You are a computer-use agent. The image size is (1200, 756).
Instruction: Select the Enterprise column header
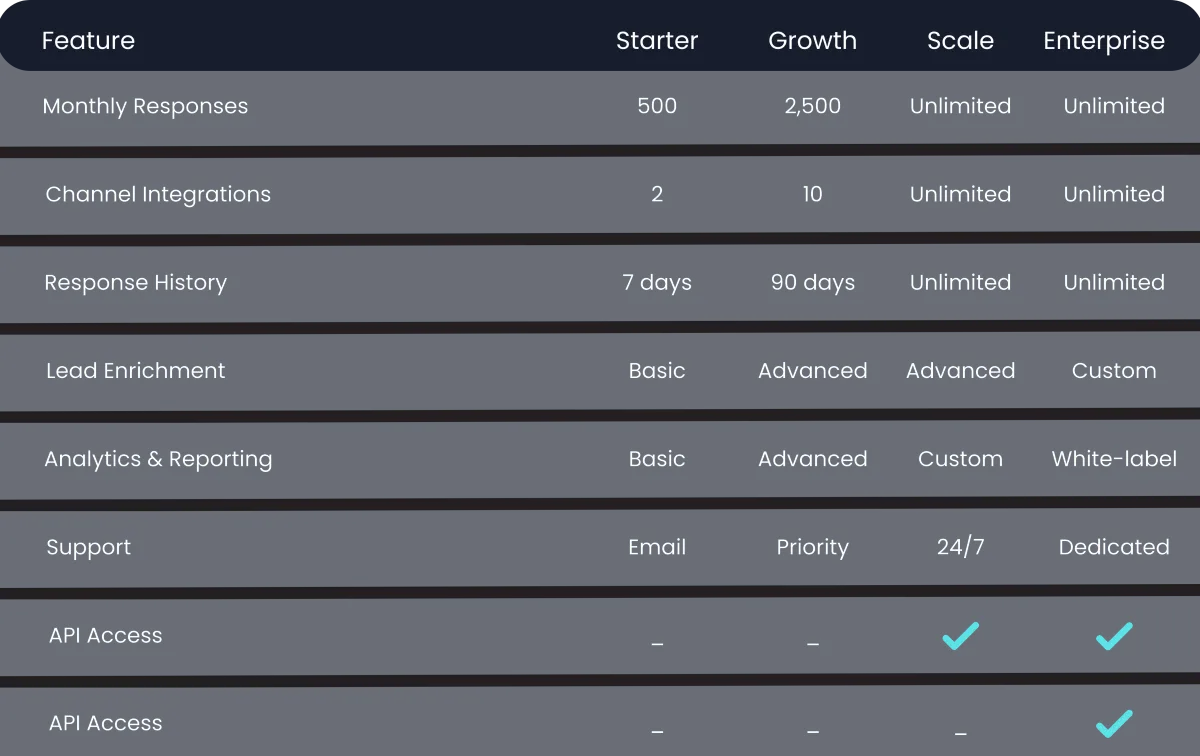(1104, 41)
